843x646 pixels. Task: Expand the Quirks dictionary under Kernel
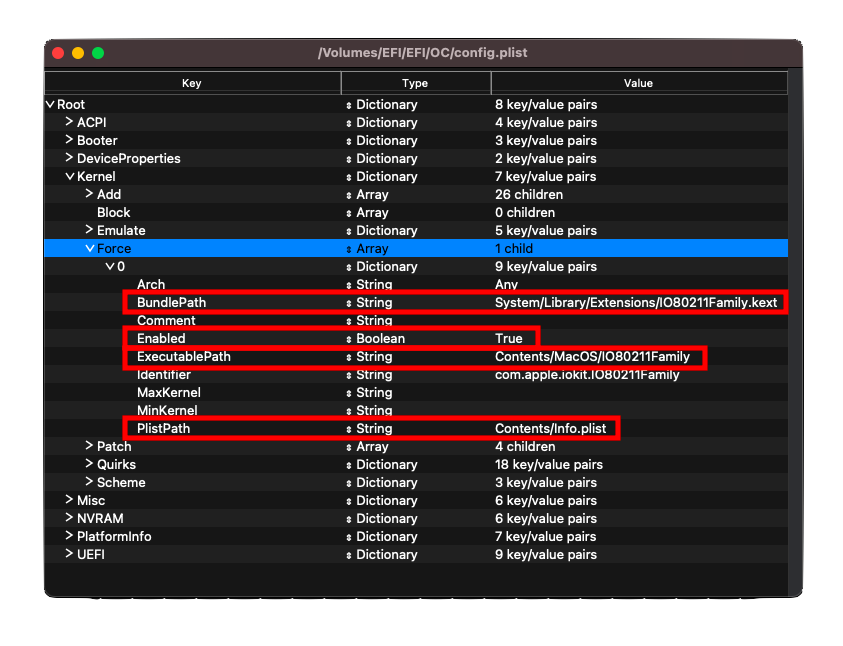click(x=89, y=464)
